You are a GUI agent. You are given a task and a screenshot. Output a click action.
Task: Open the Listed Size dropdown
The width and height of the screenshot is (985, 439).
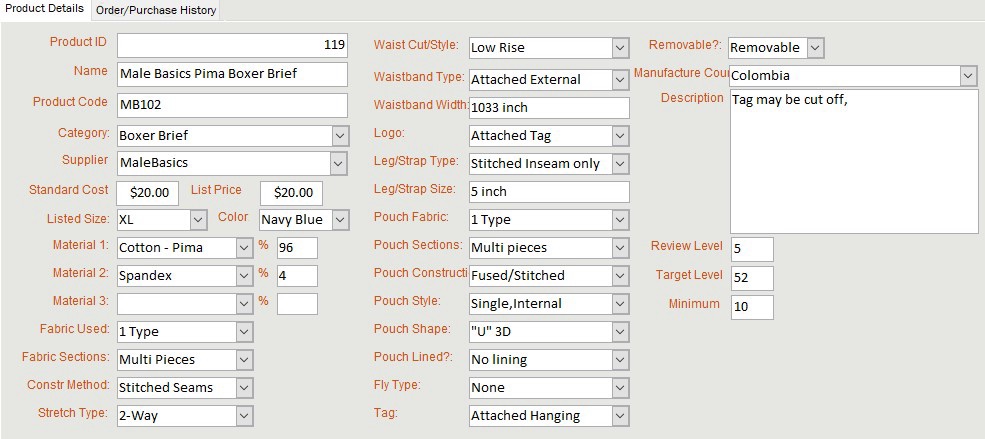[197, 219]
